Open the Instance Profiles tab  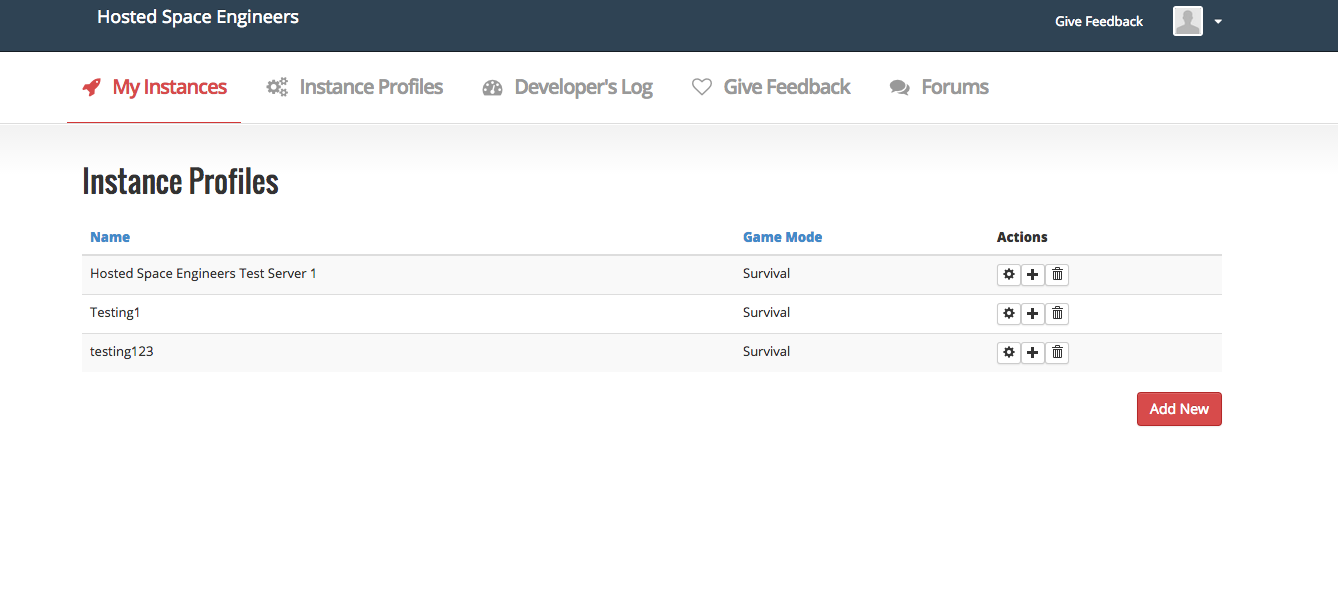355,87
